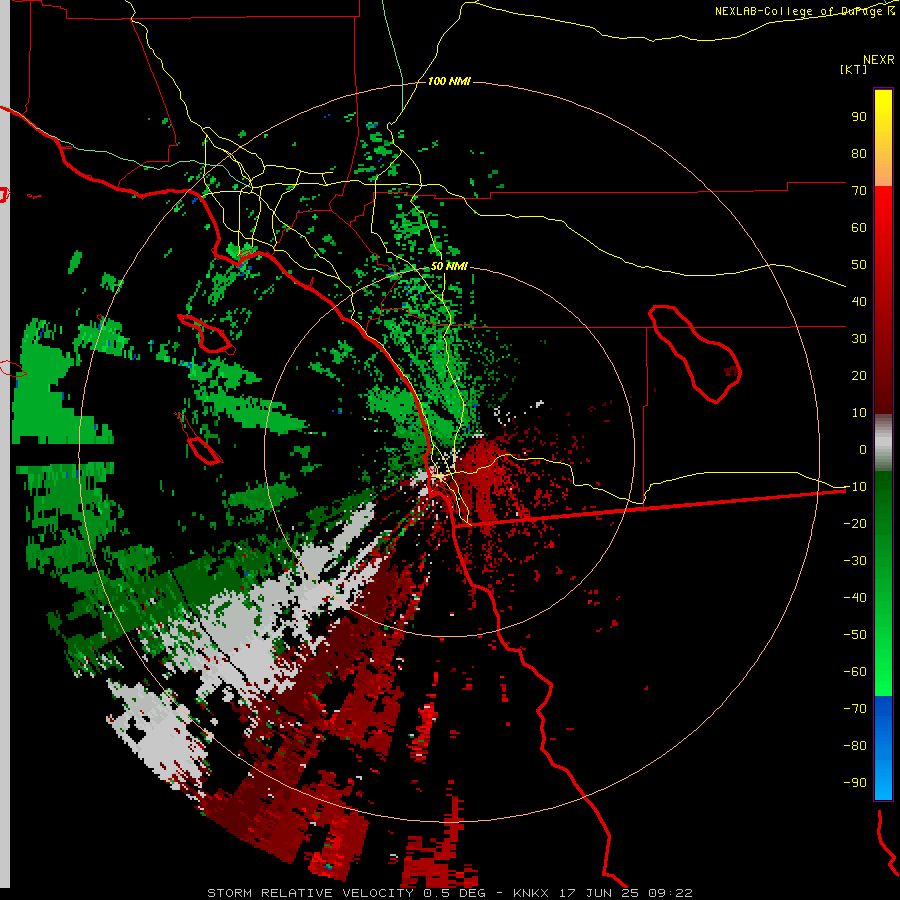900x900 pixels.
Task: Click the -70 value on velocity scale
Action: 855,709
